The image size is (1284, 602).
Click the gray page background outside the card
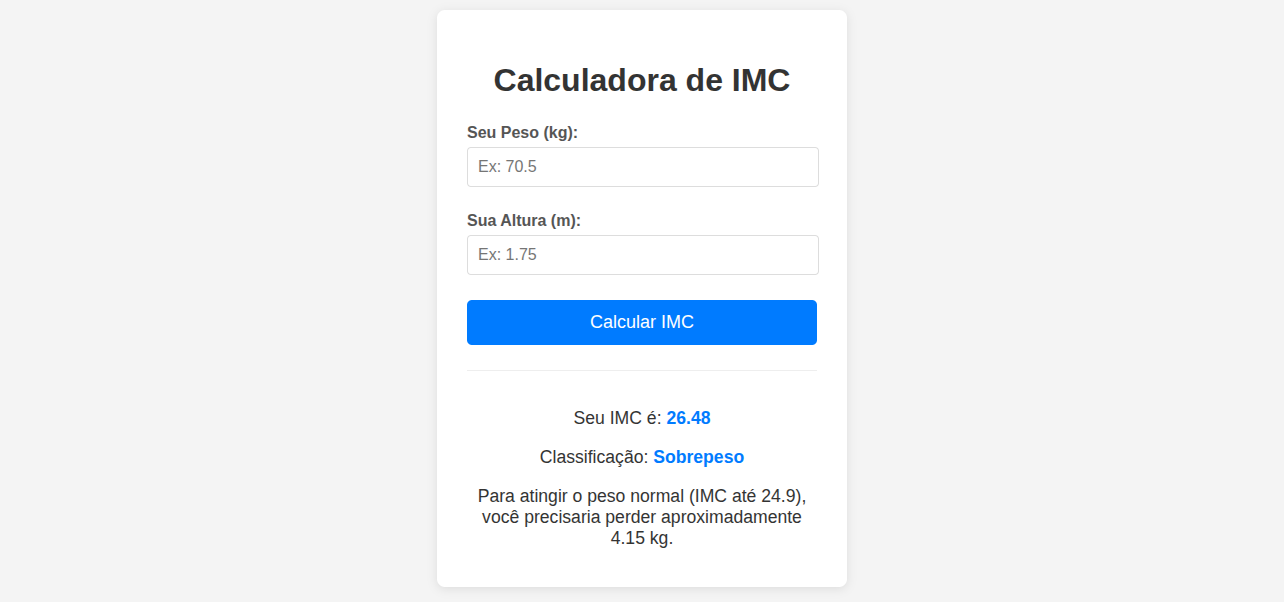pos(150,300)
